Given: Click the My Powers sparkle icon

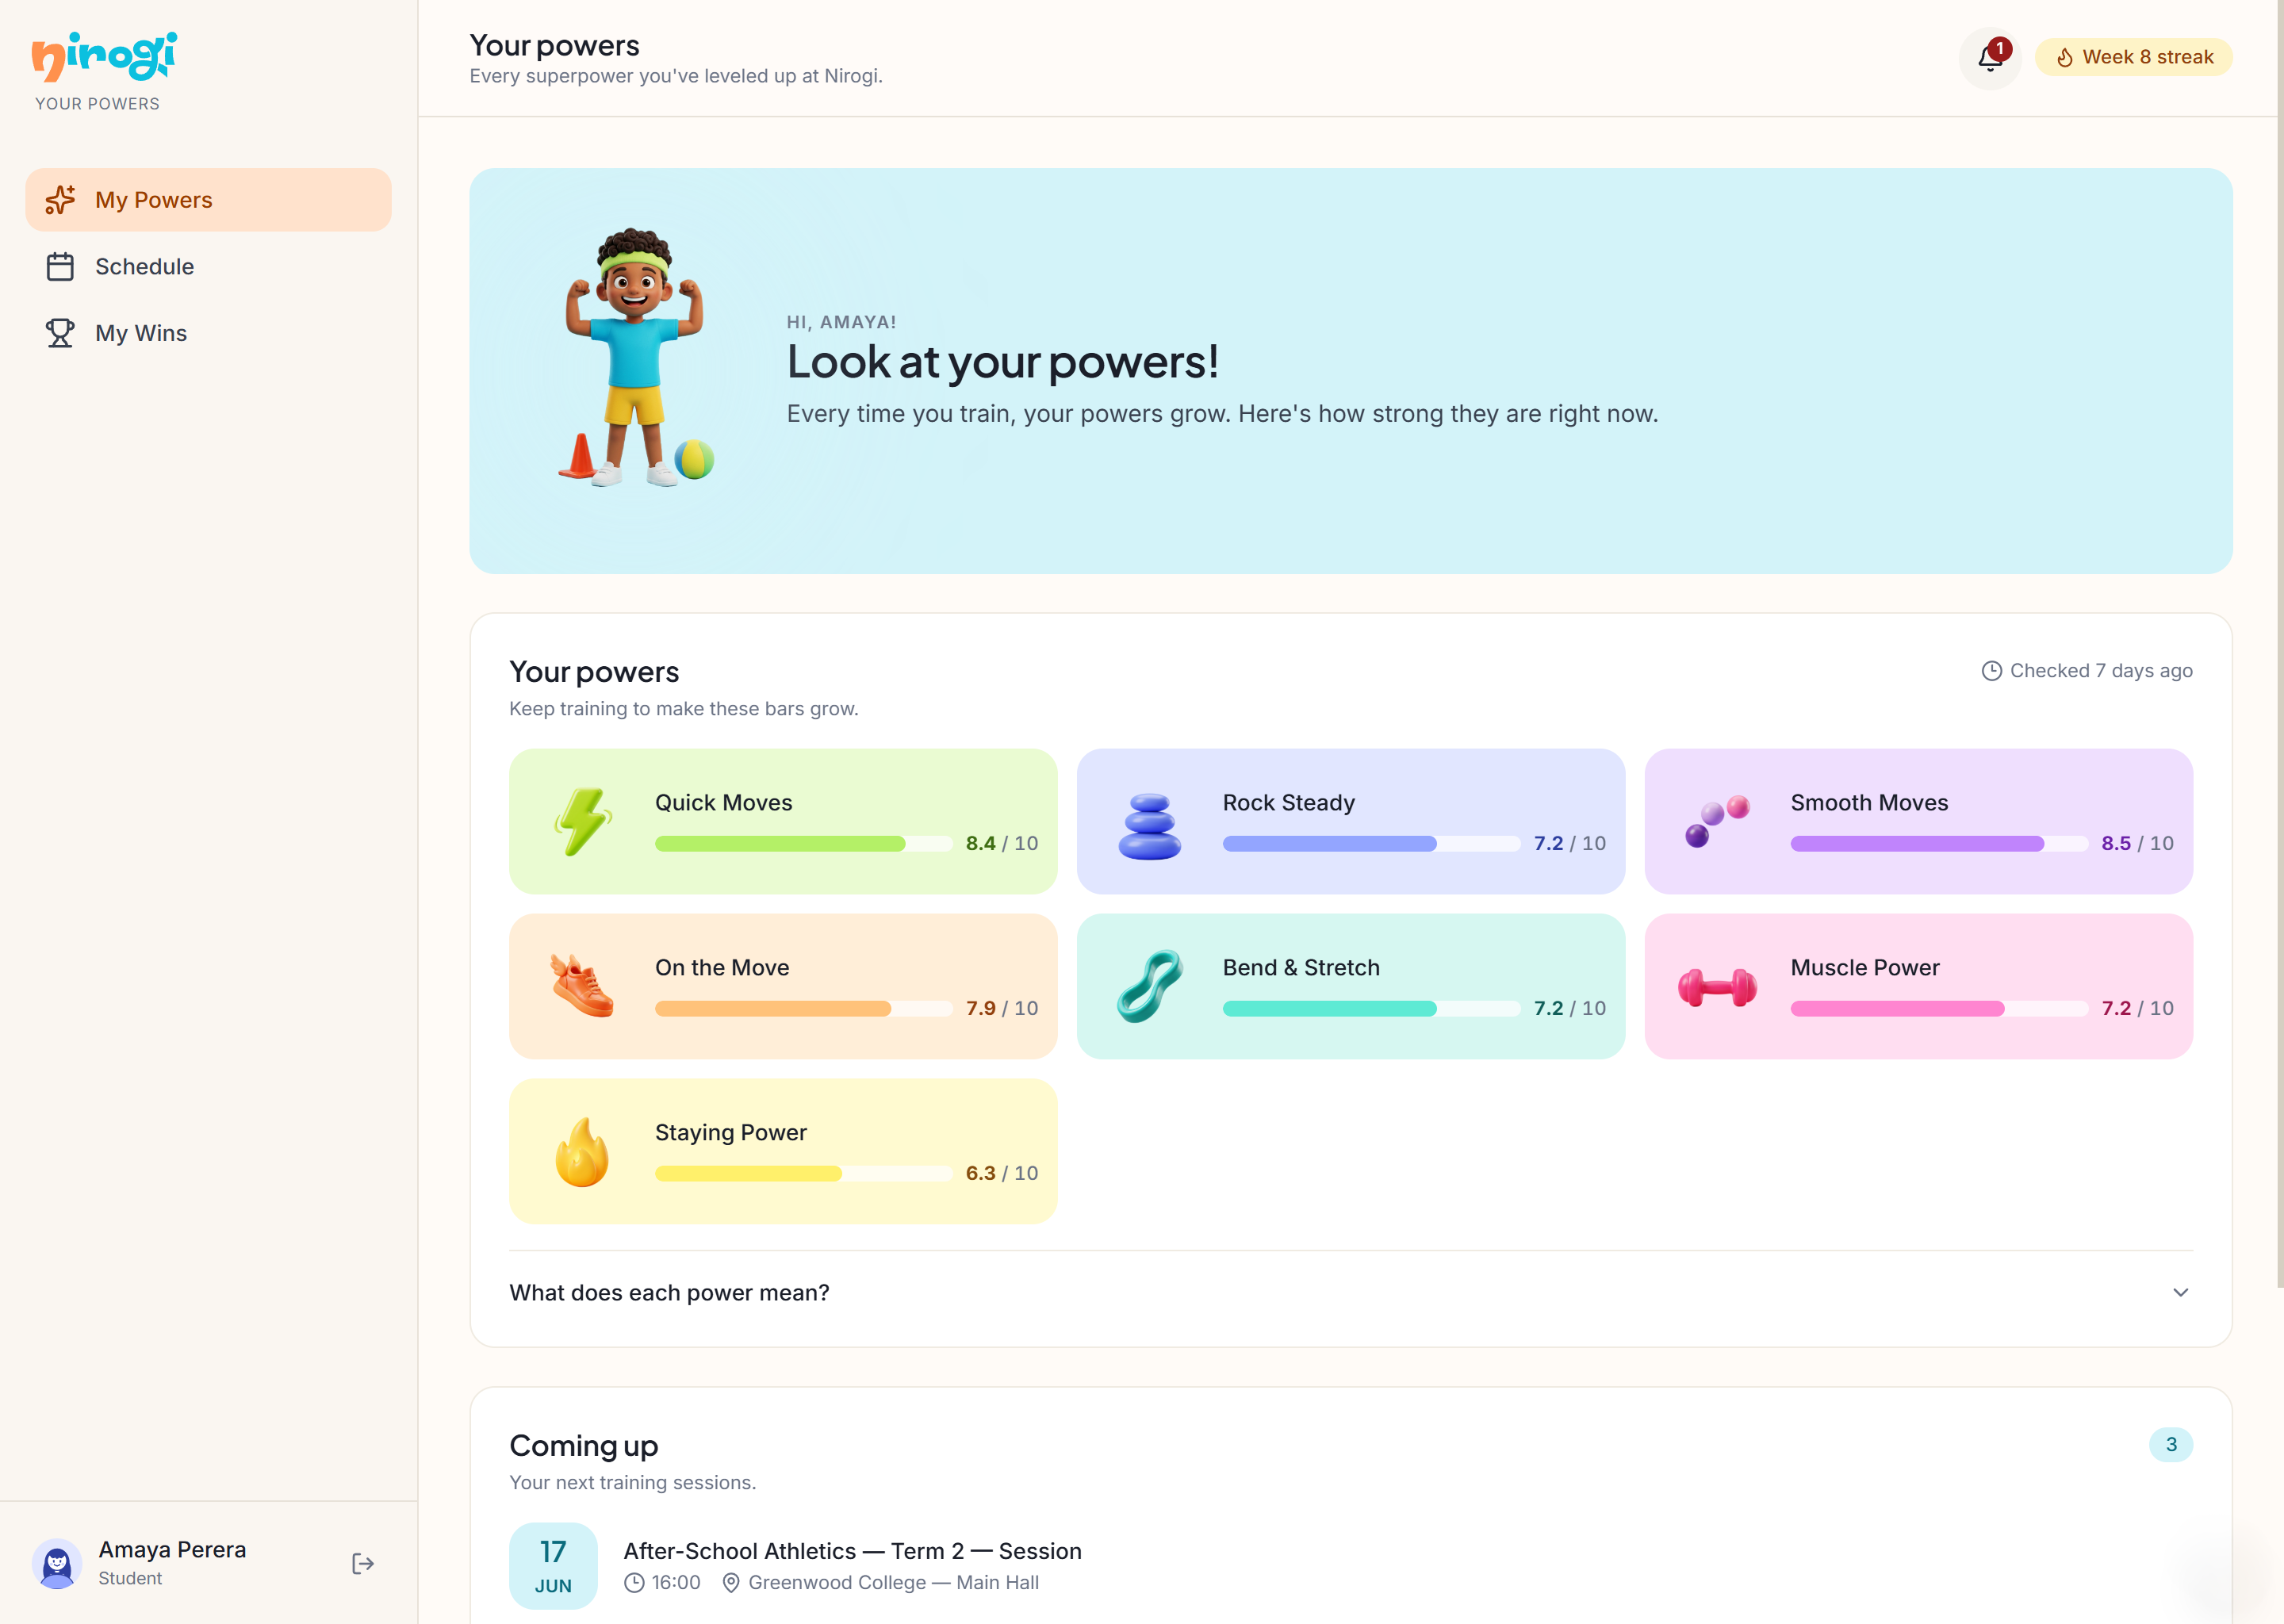Looking at the screenshot, I should [x=60, y=200].
